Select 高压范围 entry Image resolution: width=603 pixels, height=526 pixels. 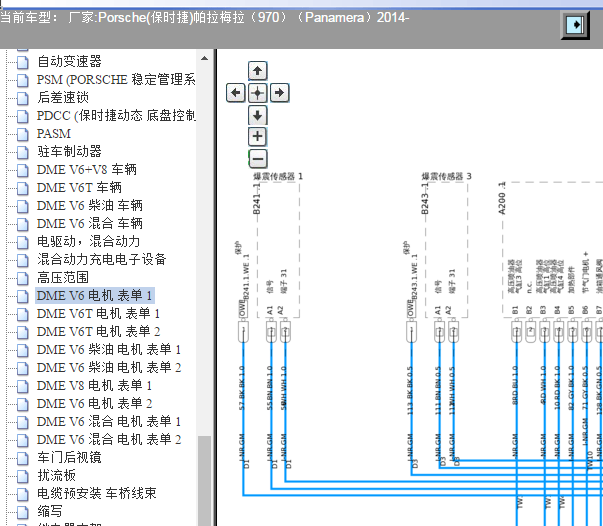point(63,278)
